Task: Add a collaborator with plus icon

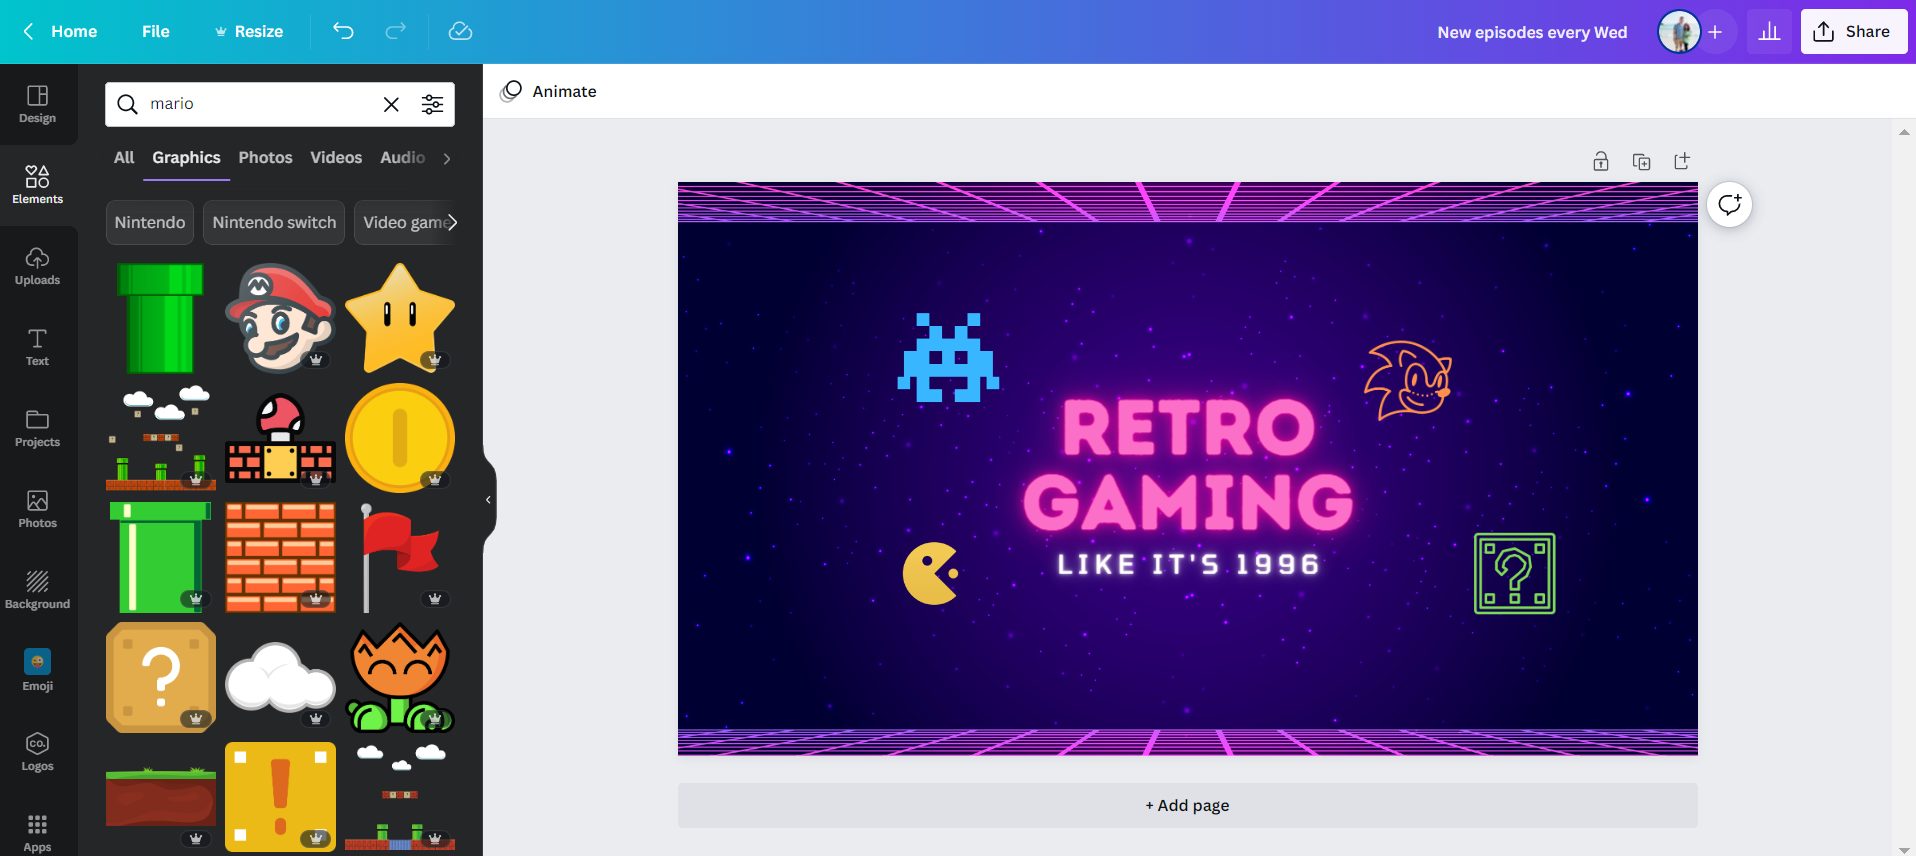Action: (x=1715, y=32)
